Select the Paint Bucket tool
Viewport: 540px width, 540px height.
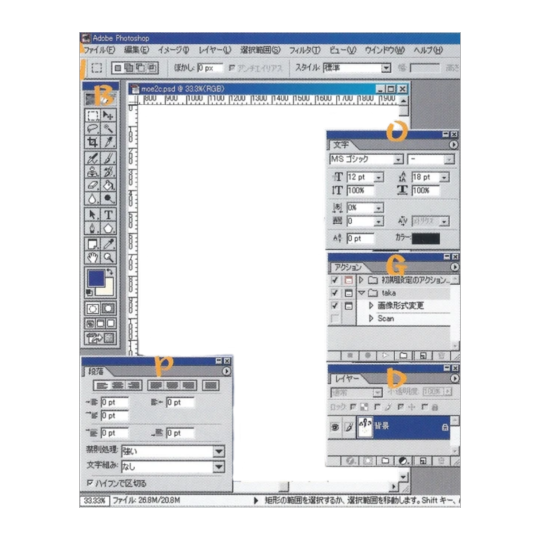[108, 185]
